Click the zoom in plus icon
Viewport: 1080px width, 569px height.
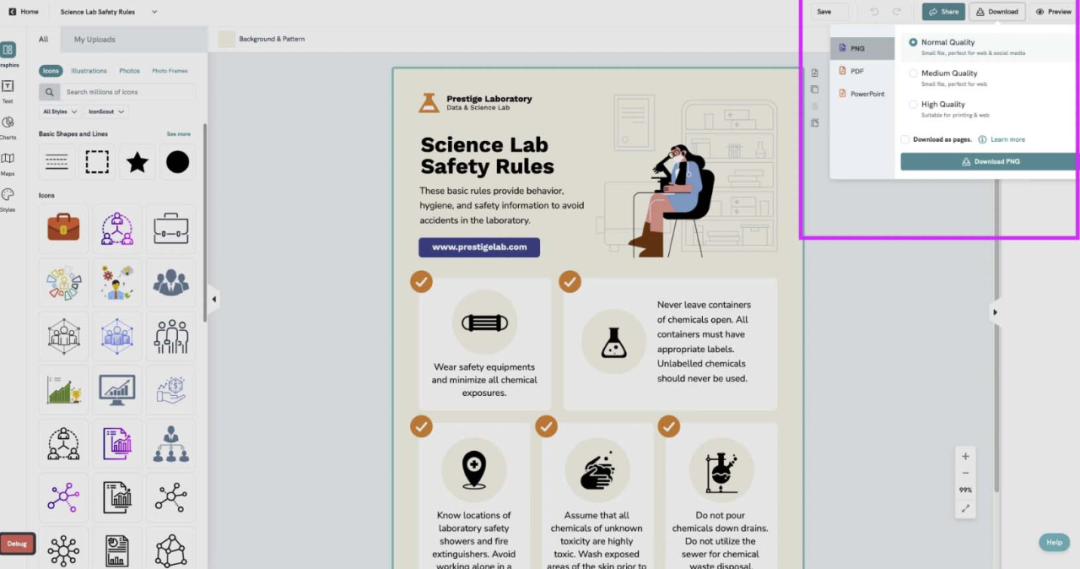[965, 457]
